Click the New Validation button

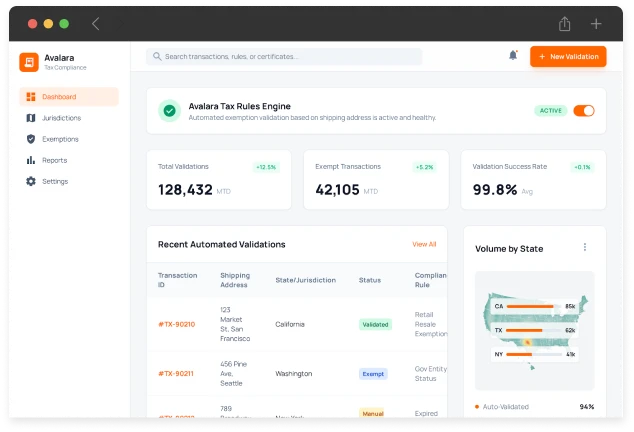568,57
